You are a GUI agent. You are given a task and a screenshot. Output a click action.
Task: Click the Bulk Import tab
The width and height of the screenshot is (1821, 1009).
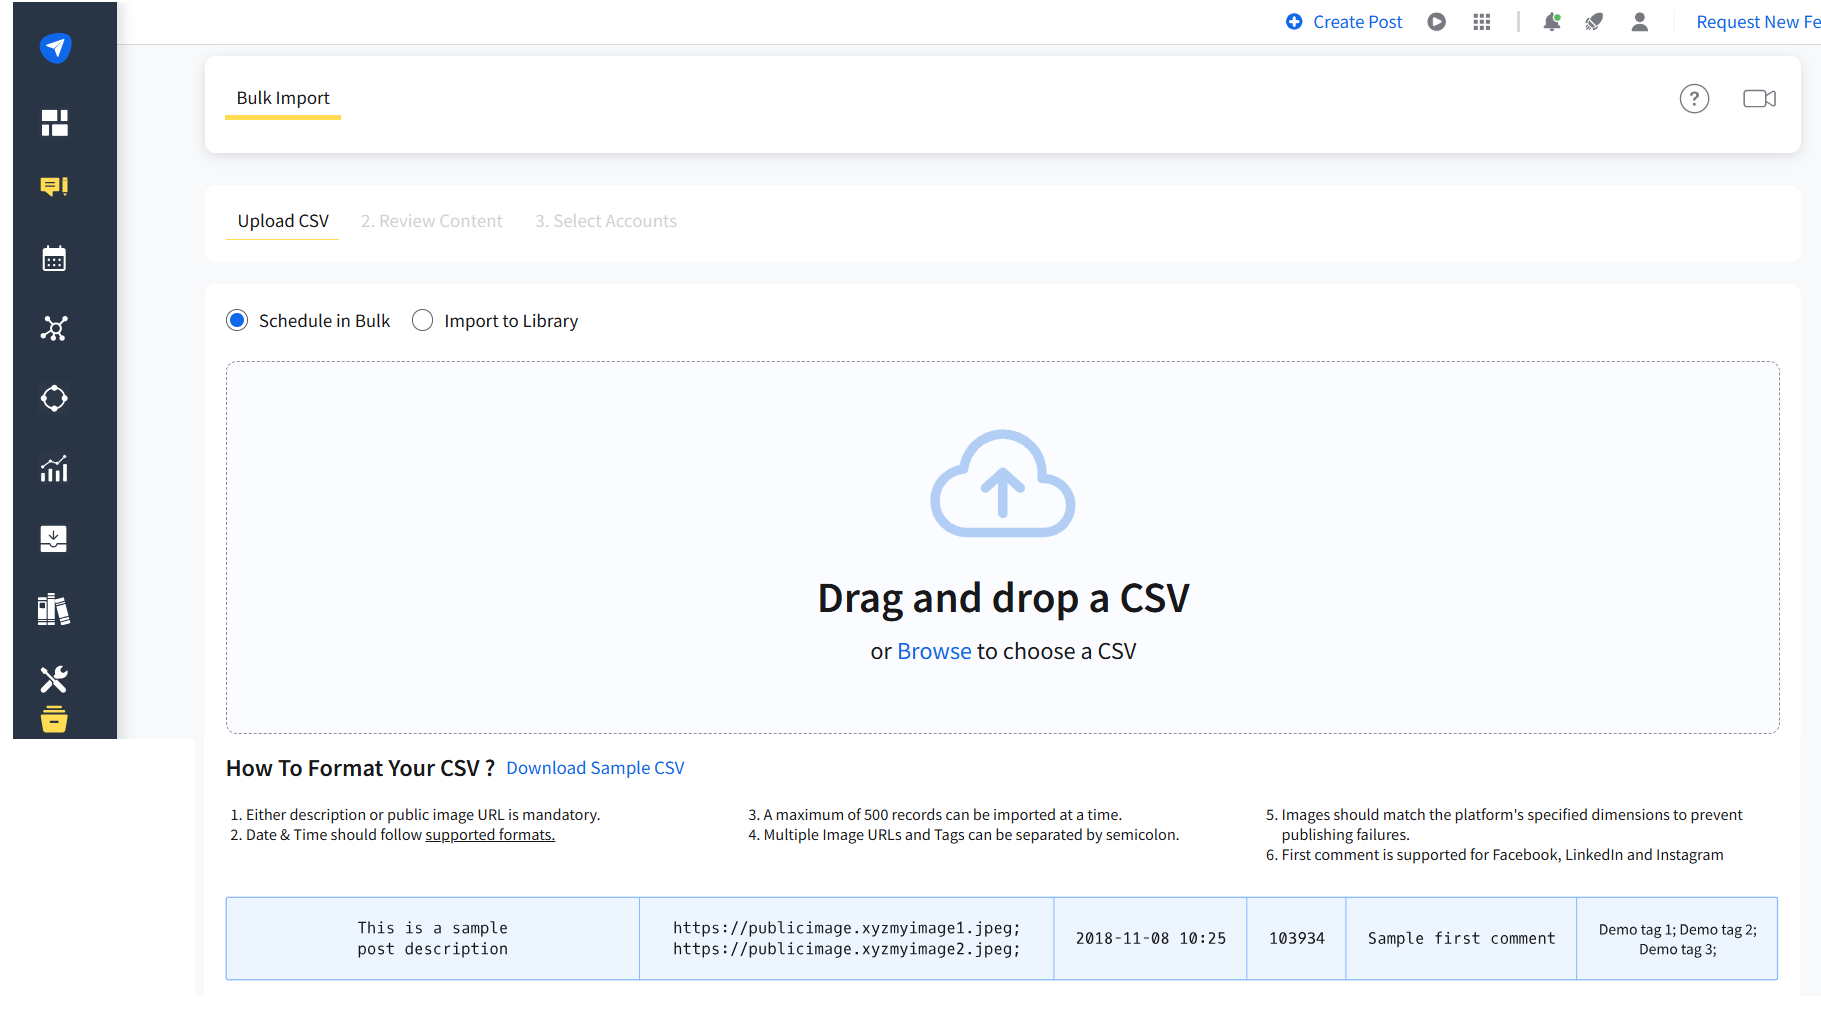[283, 97]
